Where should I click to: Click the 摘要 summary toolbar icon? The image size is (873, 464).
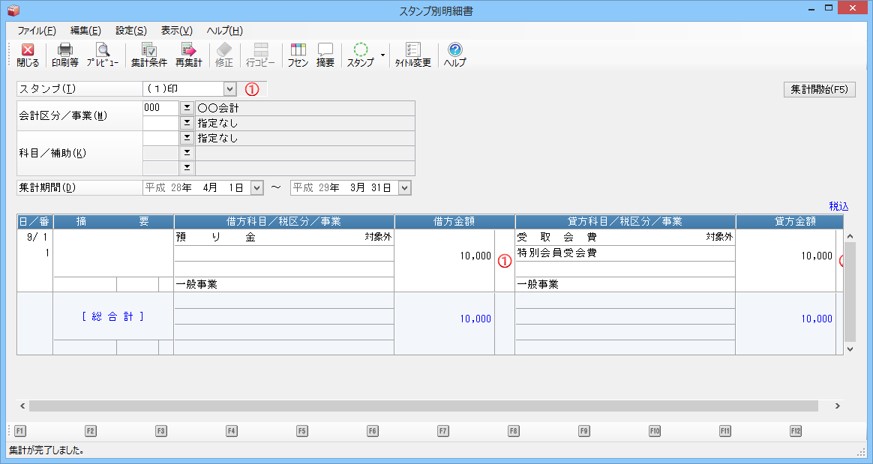(325, 54)
